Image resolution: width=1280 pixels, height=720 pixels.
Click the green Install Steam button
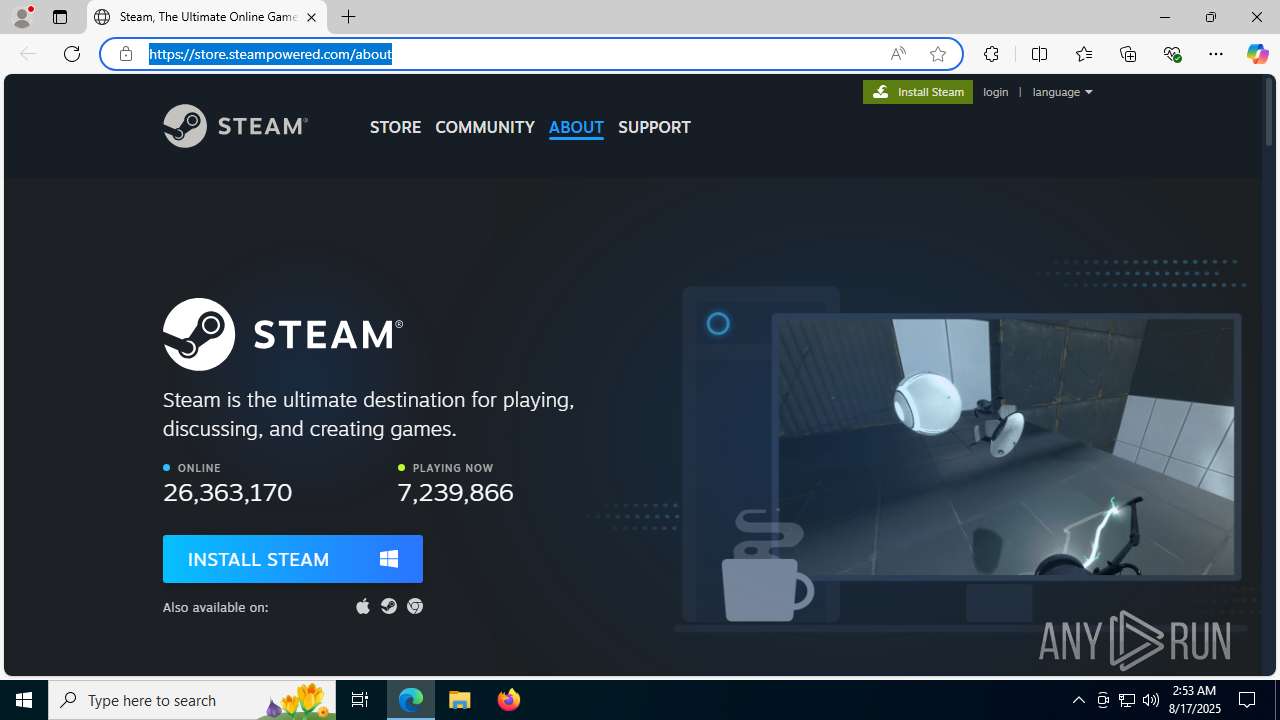click(918, 92)
